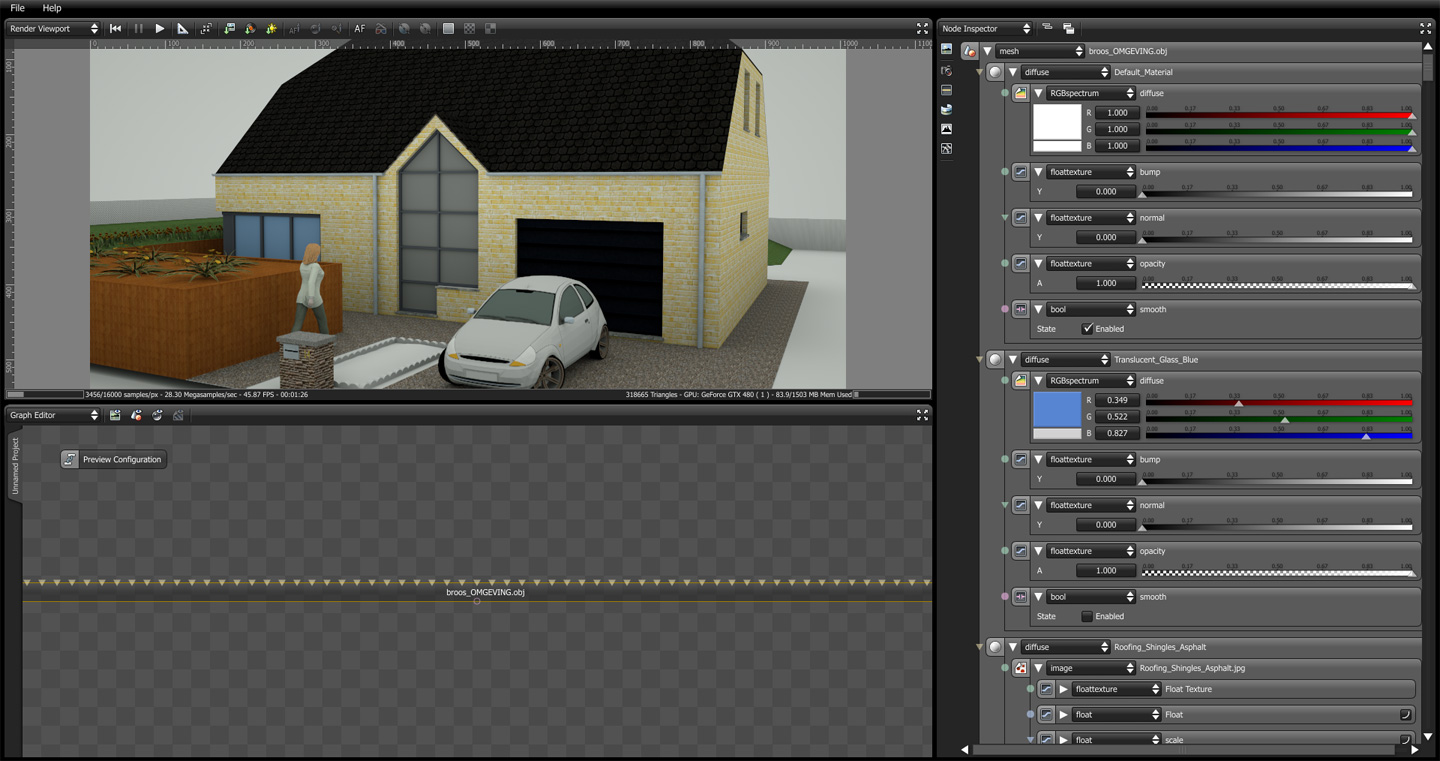Click the camera icon in inspector sidebar

pos(946,70)
